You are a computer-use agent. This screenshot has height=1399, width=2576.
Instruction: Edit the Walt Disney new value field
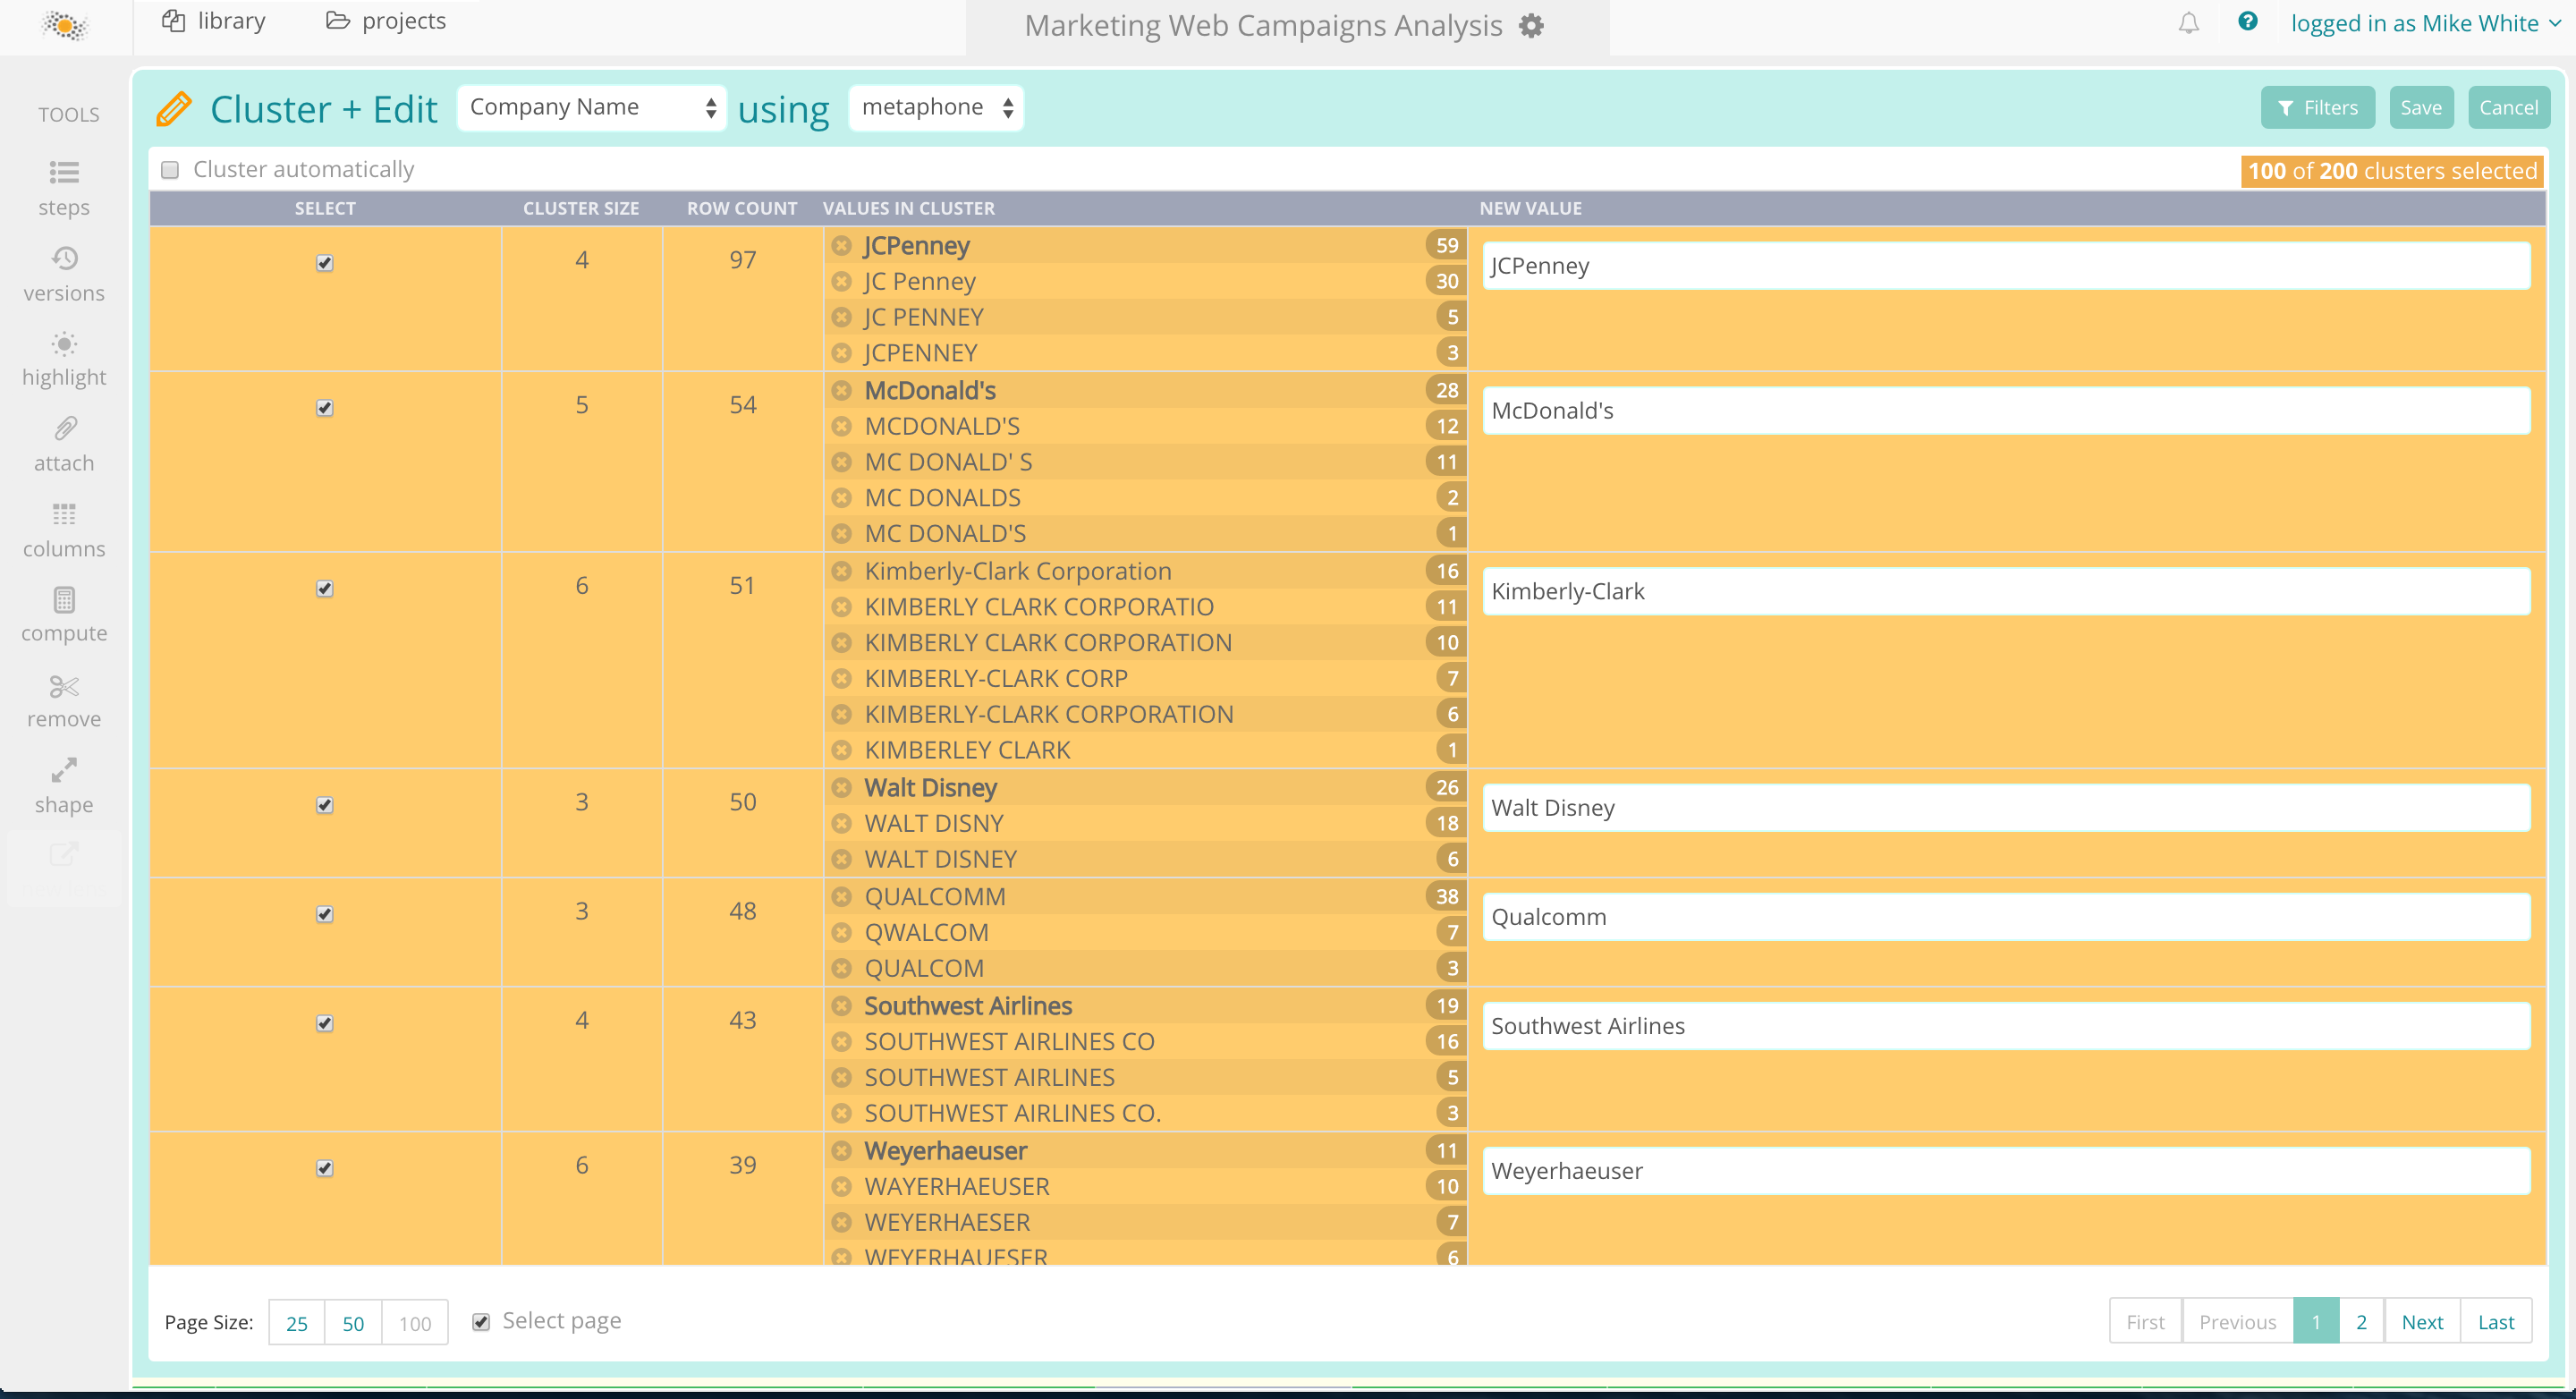pos(2006,808)
